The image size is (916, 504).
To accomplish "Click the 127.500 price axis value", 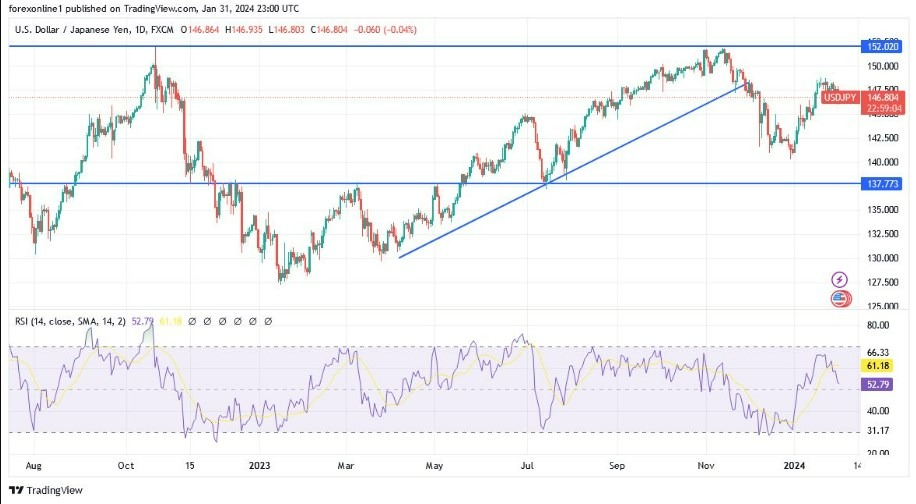I will [883, 282].
